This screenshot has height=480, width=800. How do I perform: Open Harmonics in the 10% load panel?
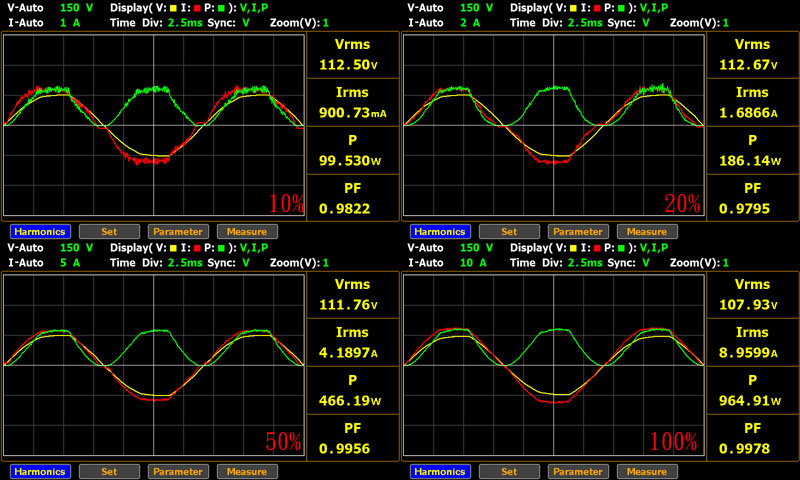pyautogui.click(x=40, y=232)
